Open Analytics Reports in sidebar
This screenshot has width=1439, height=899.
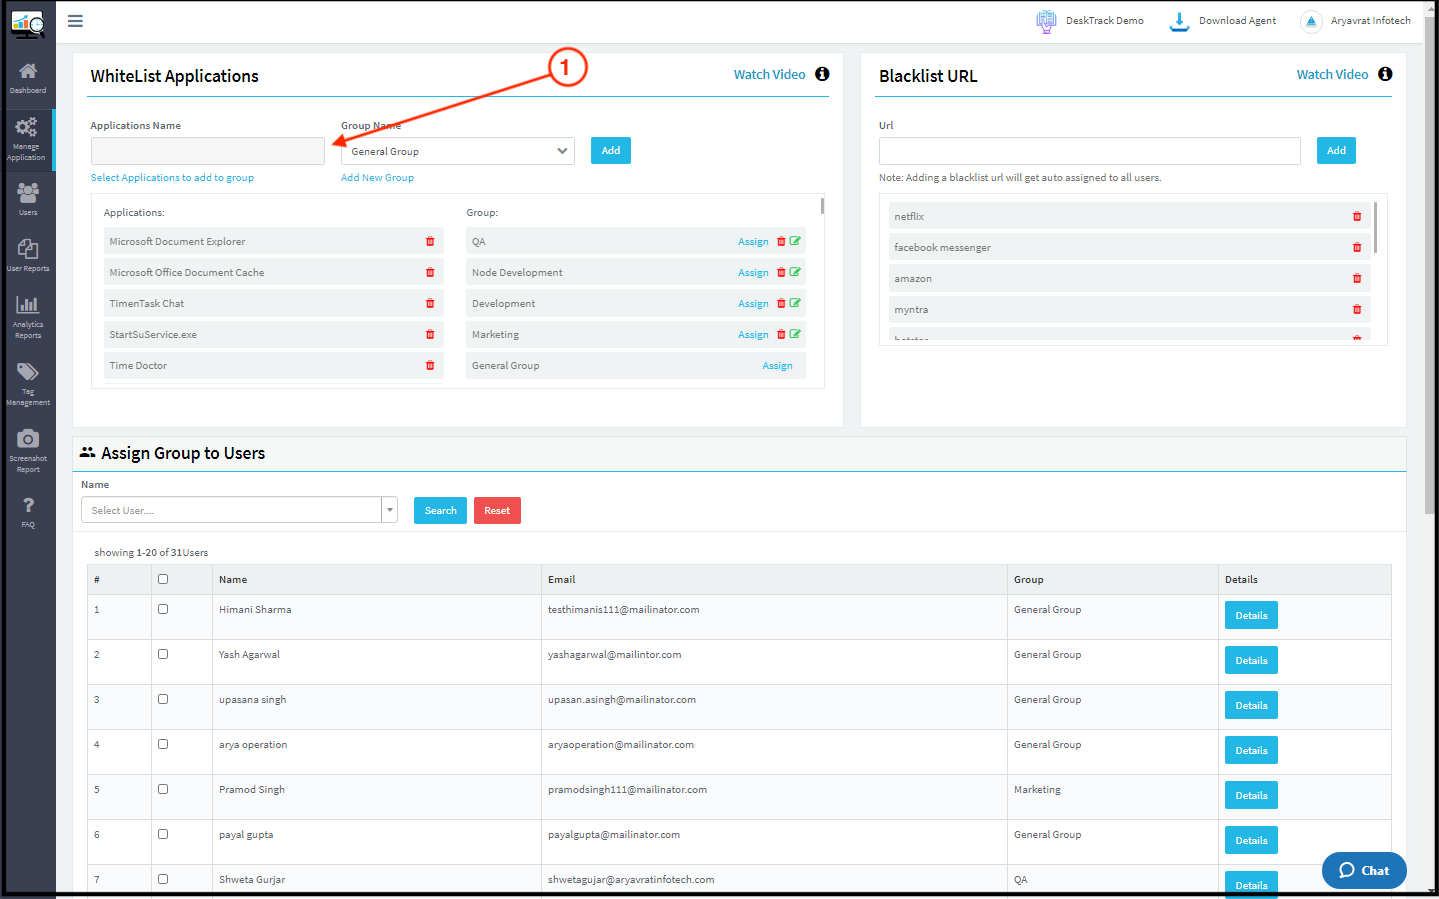[28, 316]
